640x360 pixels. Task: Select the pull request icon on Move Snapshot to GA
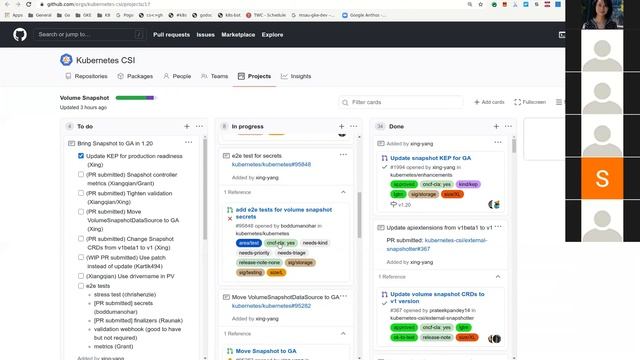click(x=230, y=351)
